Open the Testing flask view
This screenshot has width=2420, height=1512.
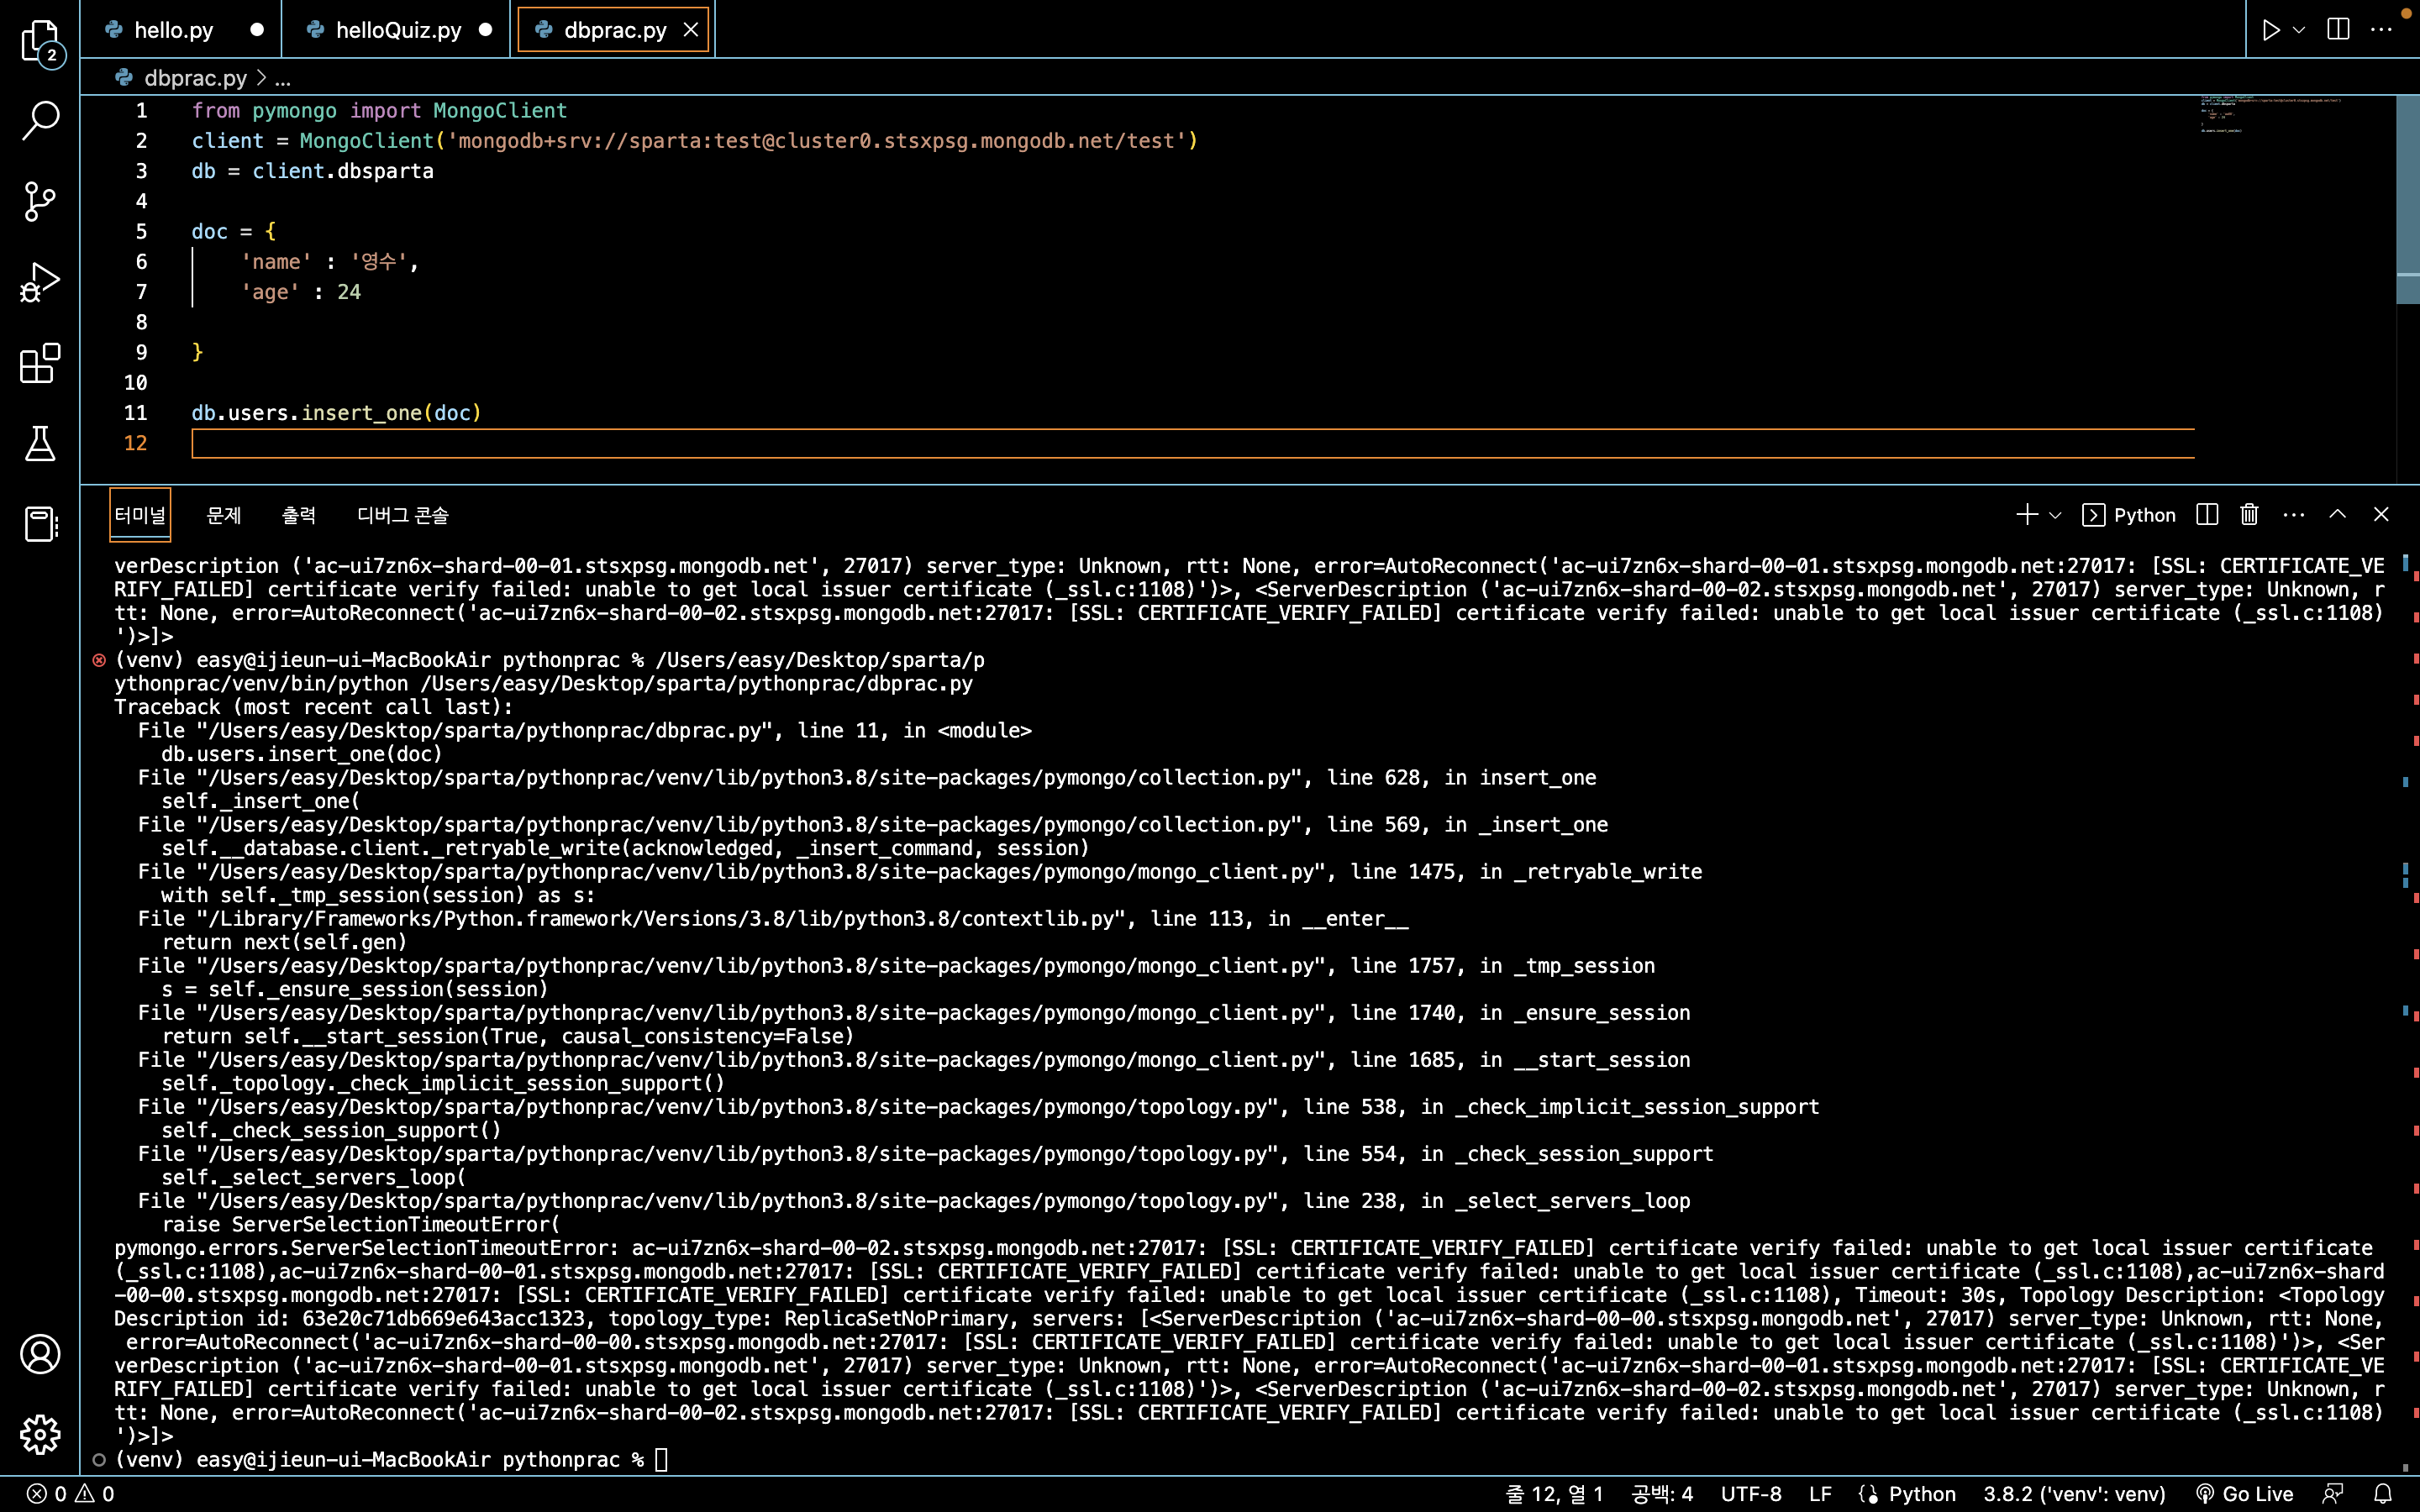tap(40, 443)
